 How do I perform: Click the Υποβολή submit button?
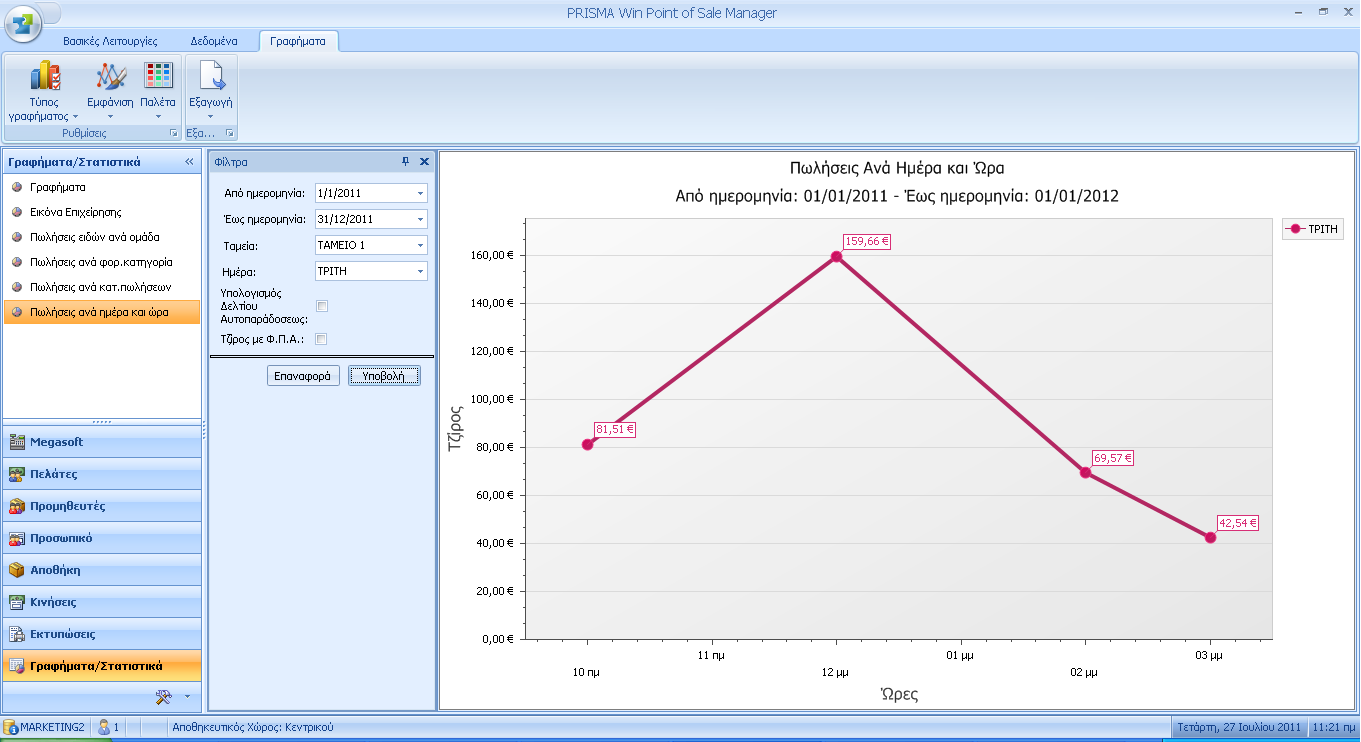[x=385, y=376]
